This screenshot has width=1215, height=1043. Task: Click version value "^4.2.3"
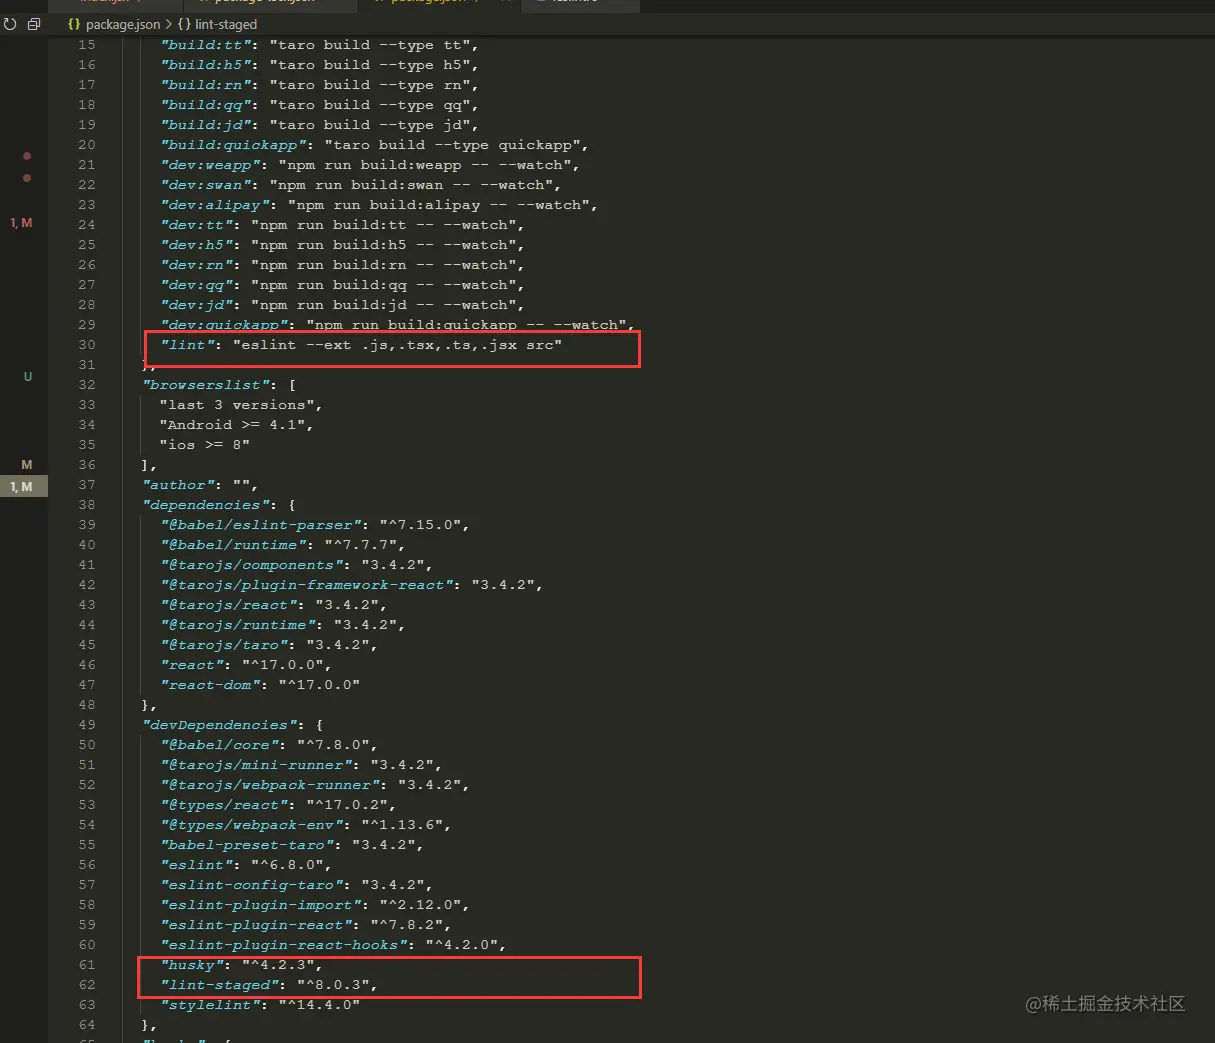279,965
